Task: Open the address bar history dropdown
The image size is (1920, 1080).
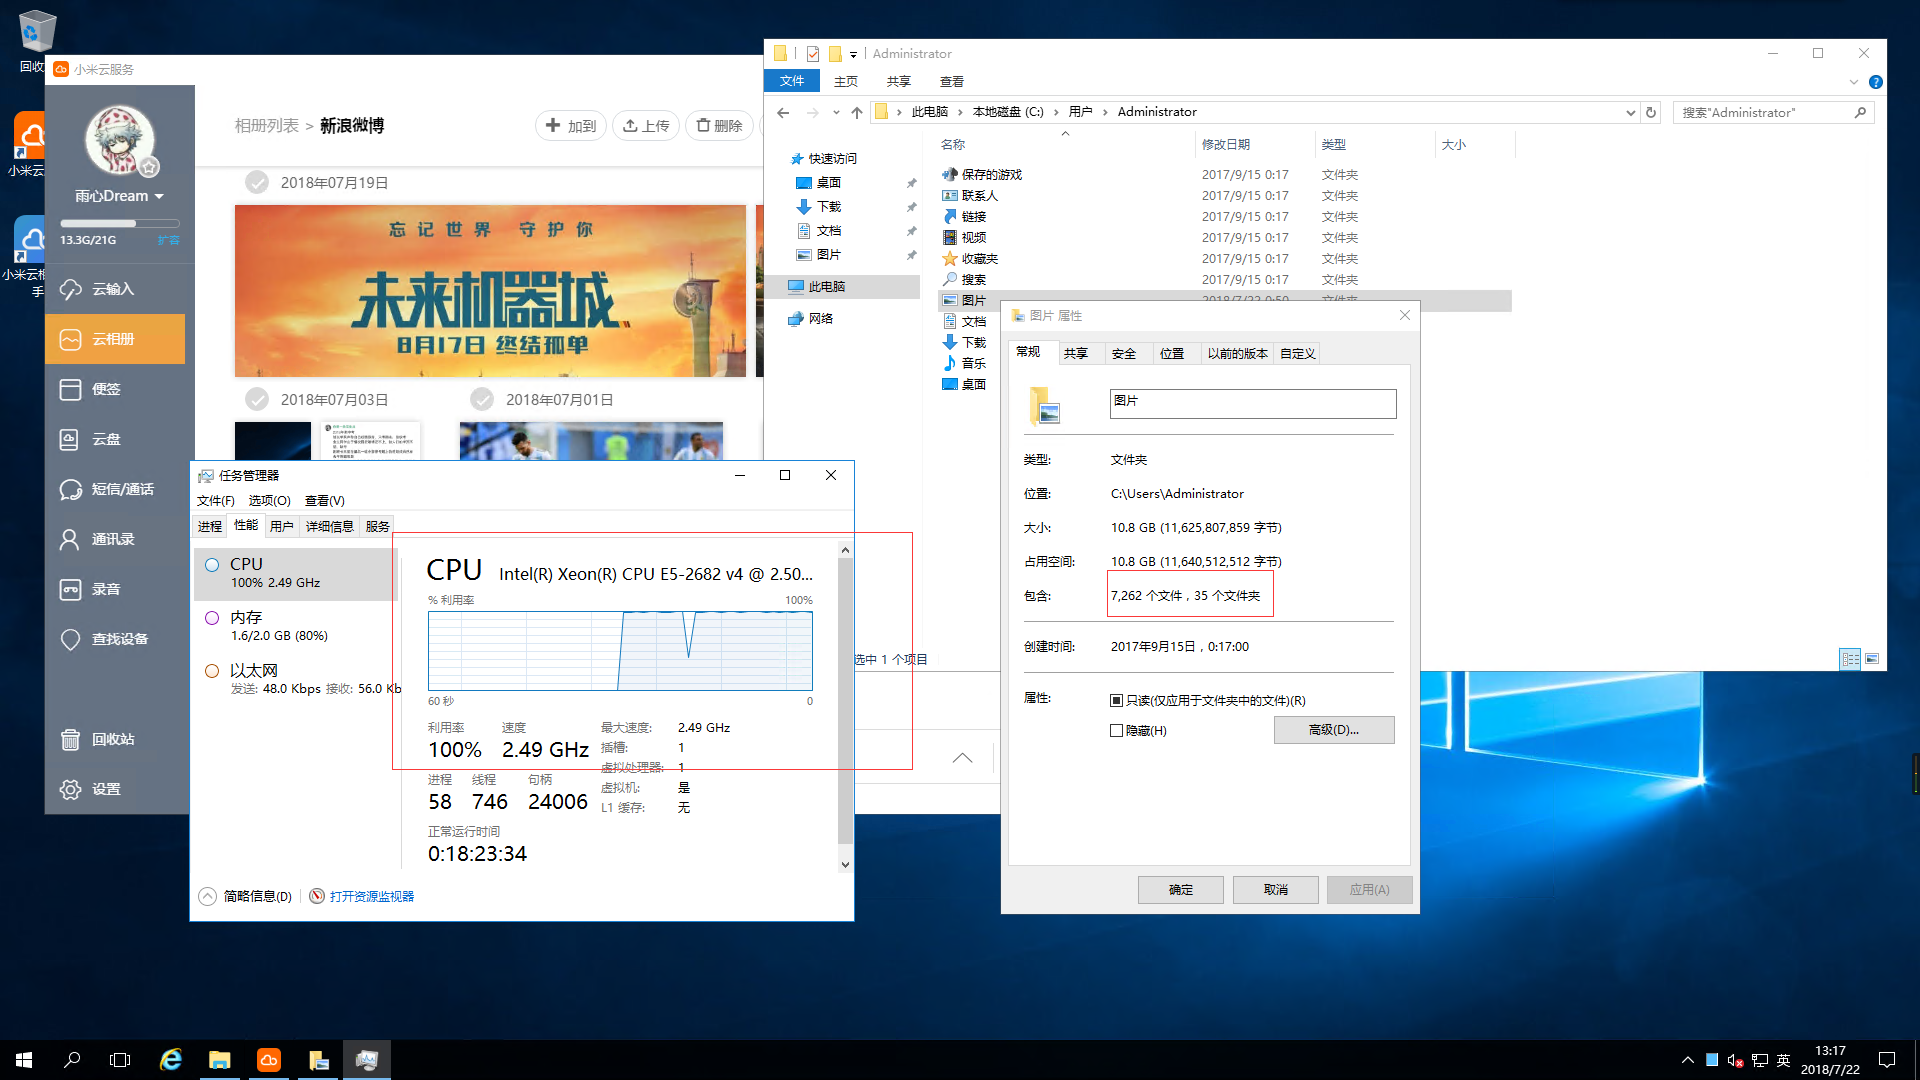Action: (1631, 112)
